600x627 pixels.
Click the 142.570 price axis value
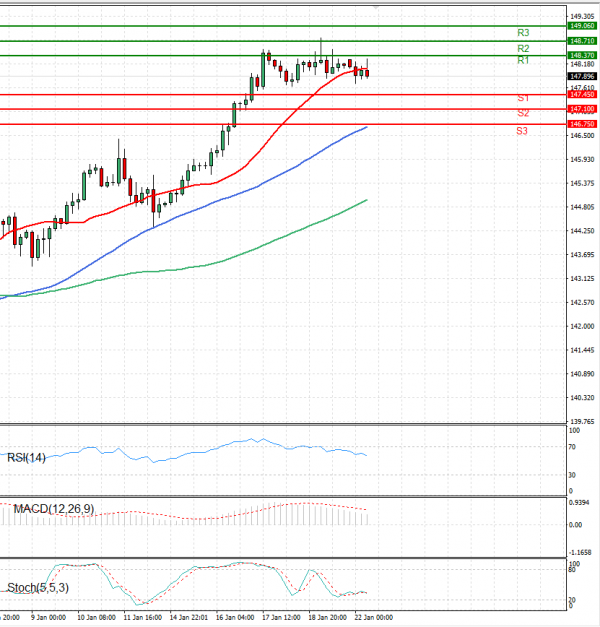[x=582, y=303]
